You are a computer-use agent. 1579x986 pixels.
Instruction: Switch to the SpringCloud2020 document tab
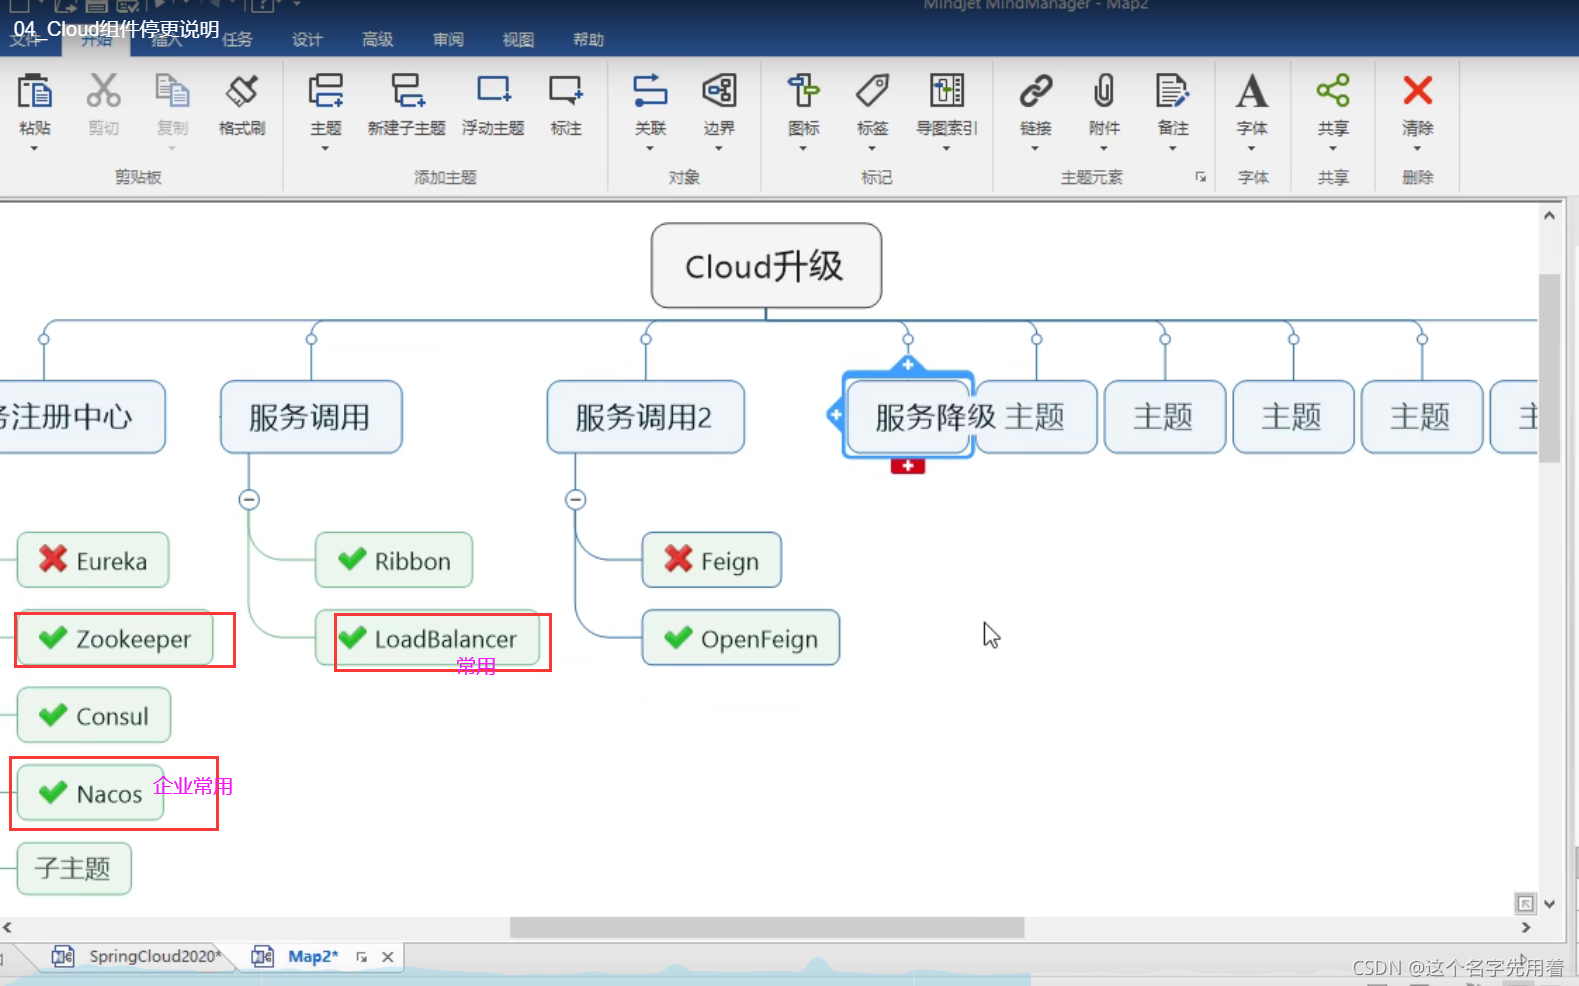[137, 957]
